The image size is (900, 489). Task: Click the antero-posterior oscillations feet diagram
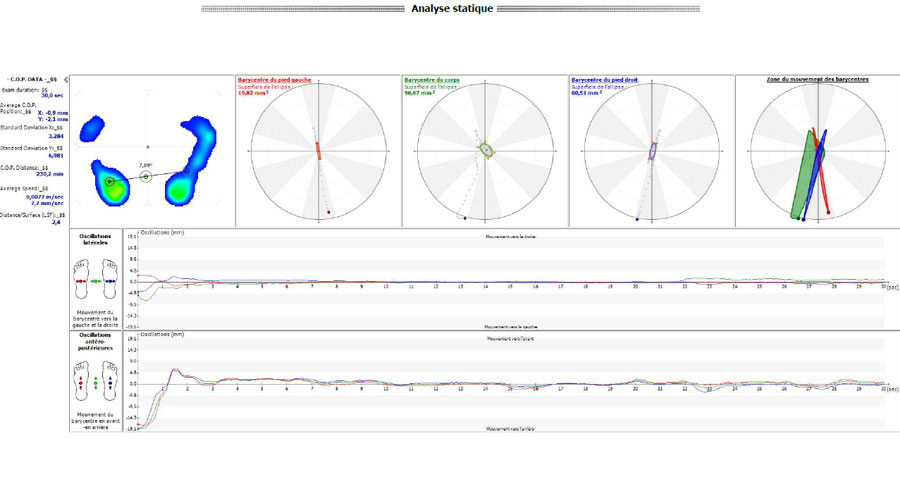click(99, 381)
